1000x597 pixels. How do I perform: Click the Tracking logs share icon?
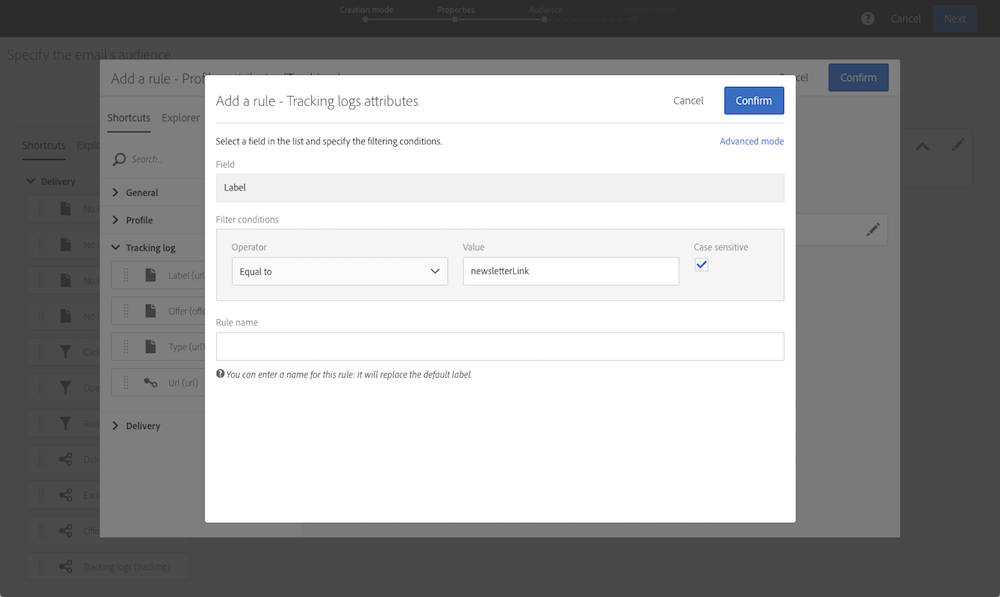click(65, 566)
